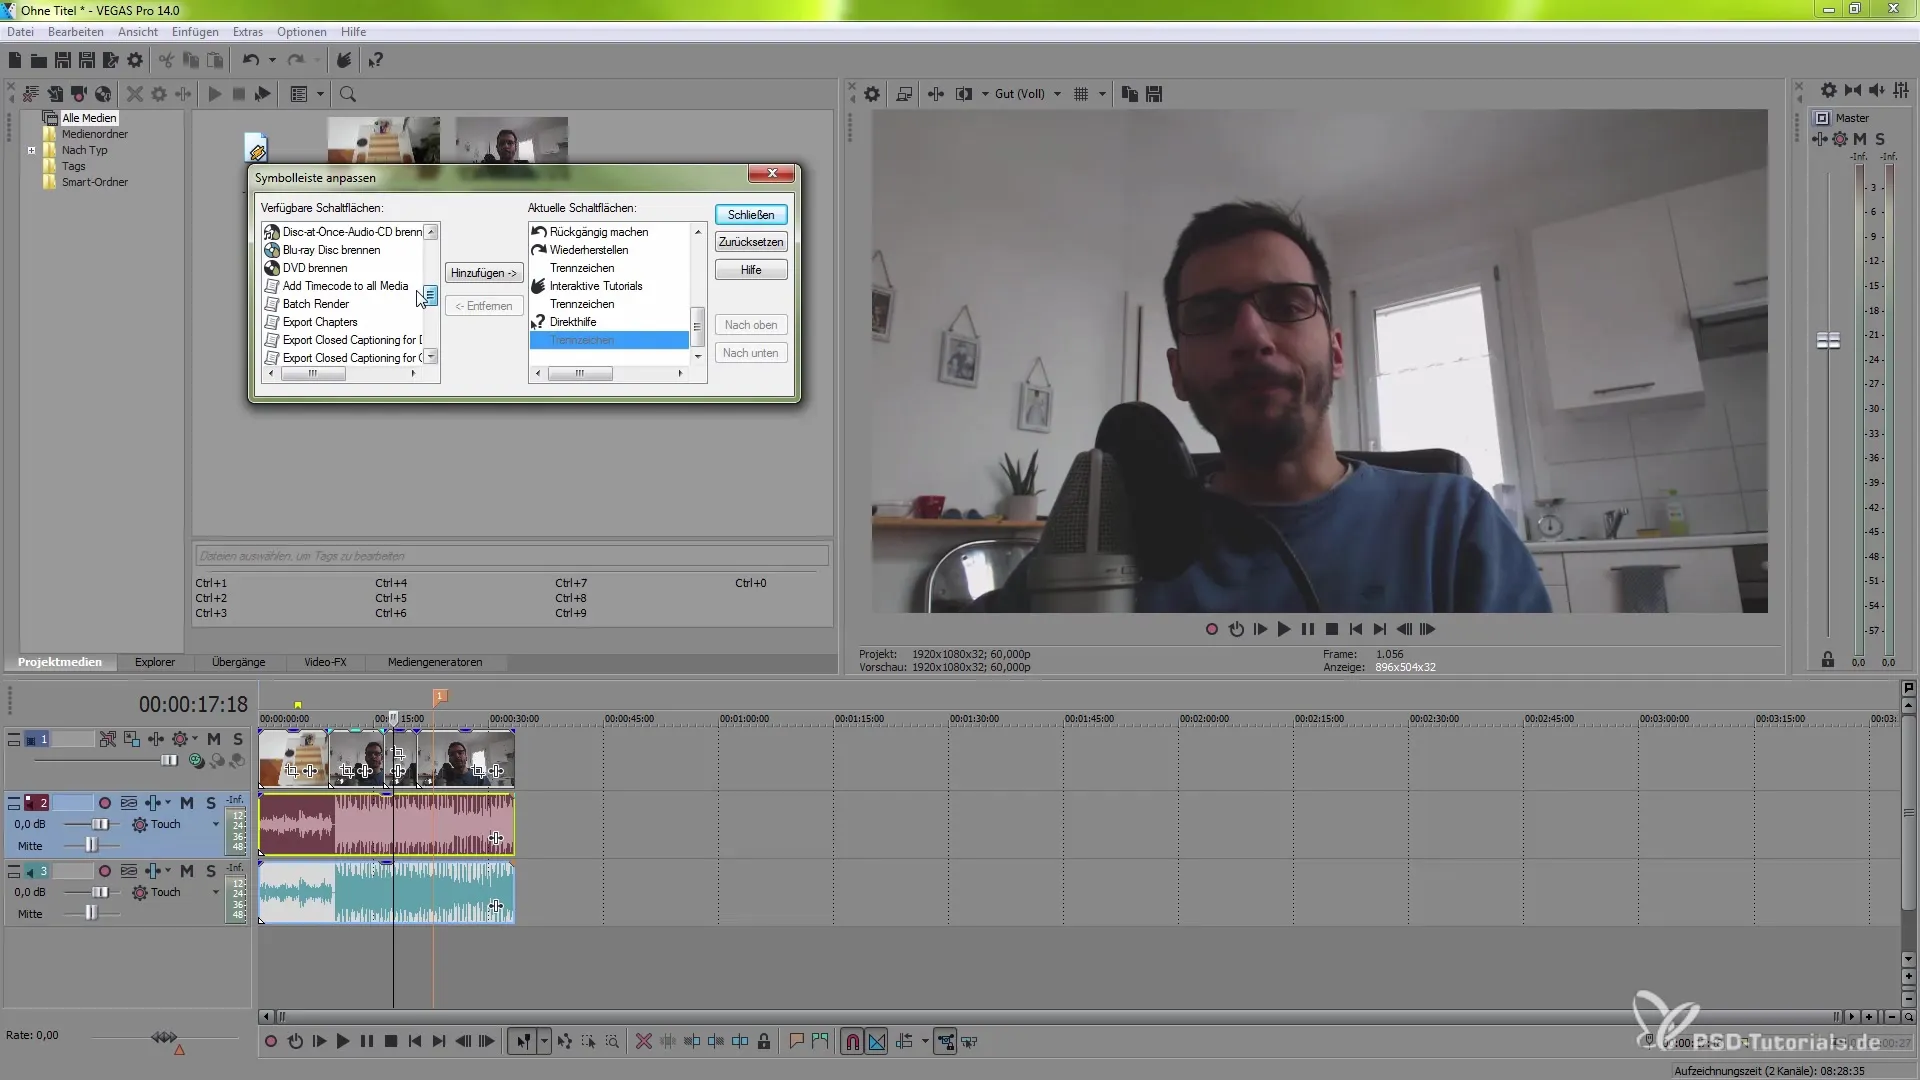This screenshot has width=1920, height=1080.
Task: Click the orange marker 1 on timeline
Action: 440,696
